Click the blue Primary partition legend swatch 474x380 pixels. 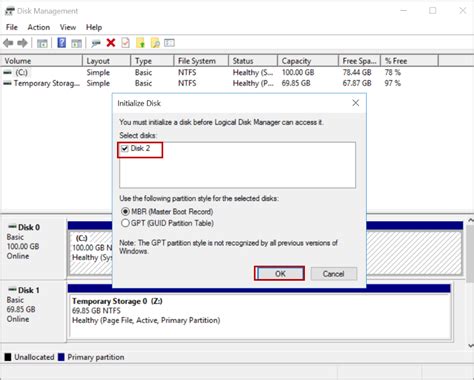click(61, 357)
